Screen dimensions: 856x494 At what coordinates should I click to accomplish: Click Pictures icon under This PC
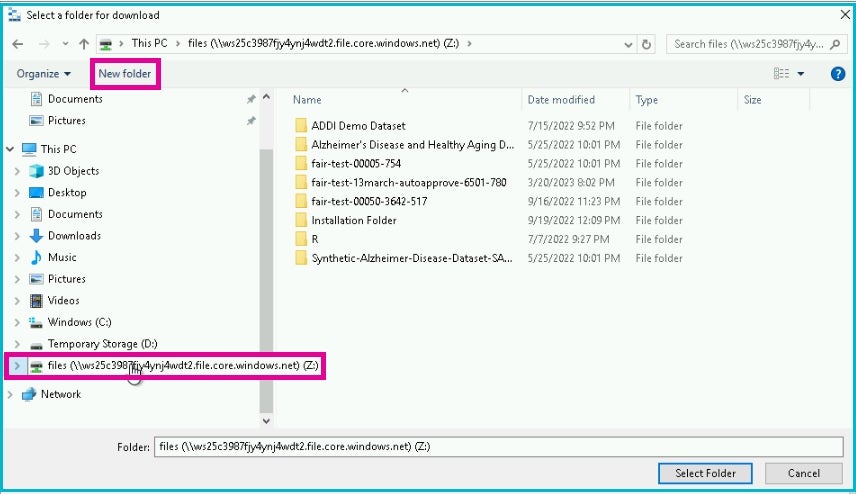coord(36,279)
